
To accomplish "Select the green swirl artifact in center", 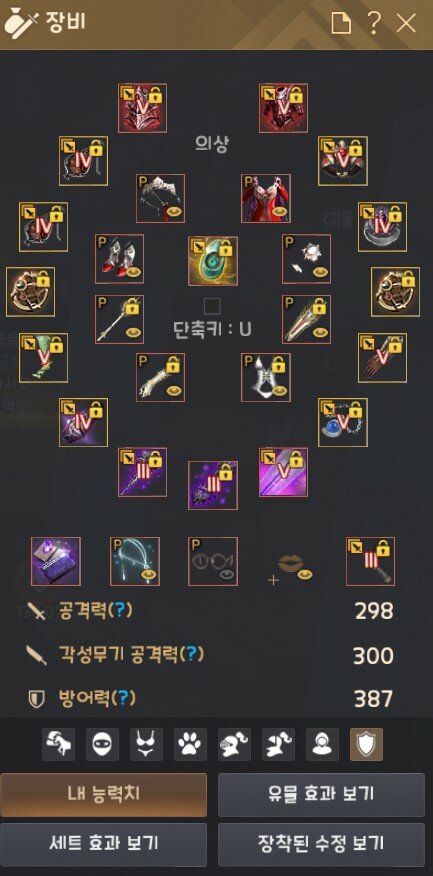I will [213, 261].
